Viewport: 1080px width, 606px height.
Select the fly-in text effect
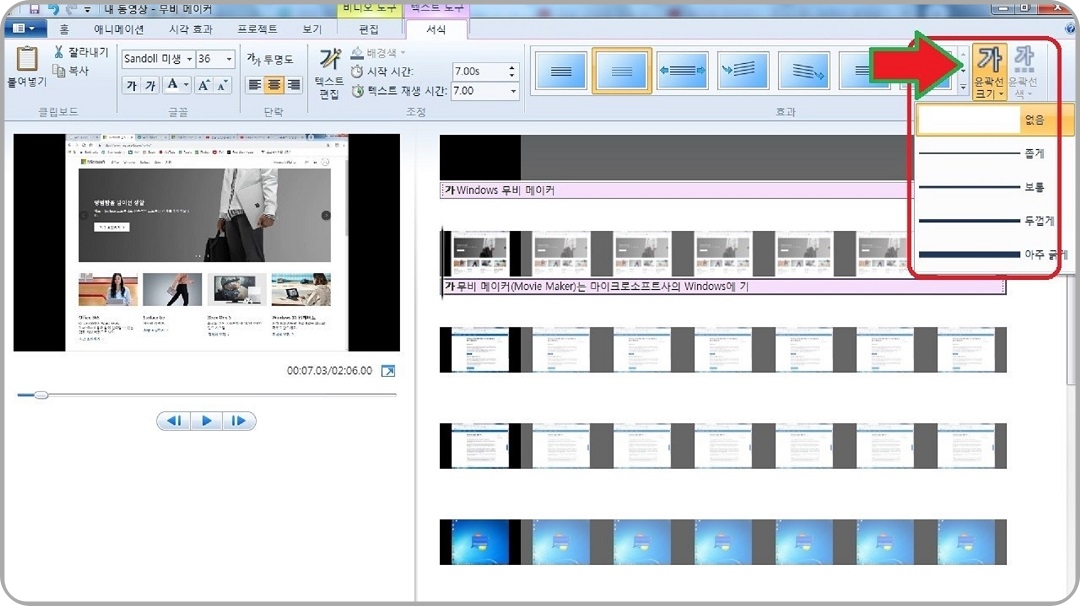click(742, 70)
